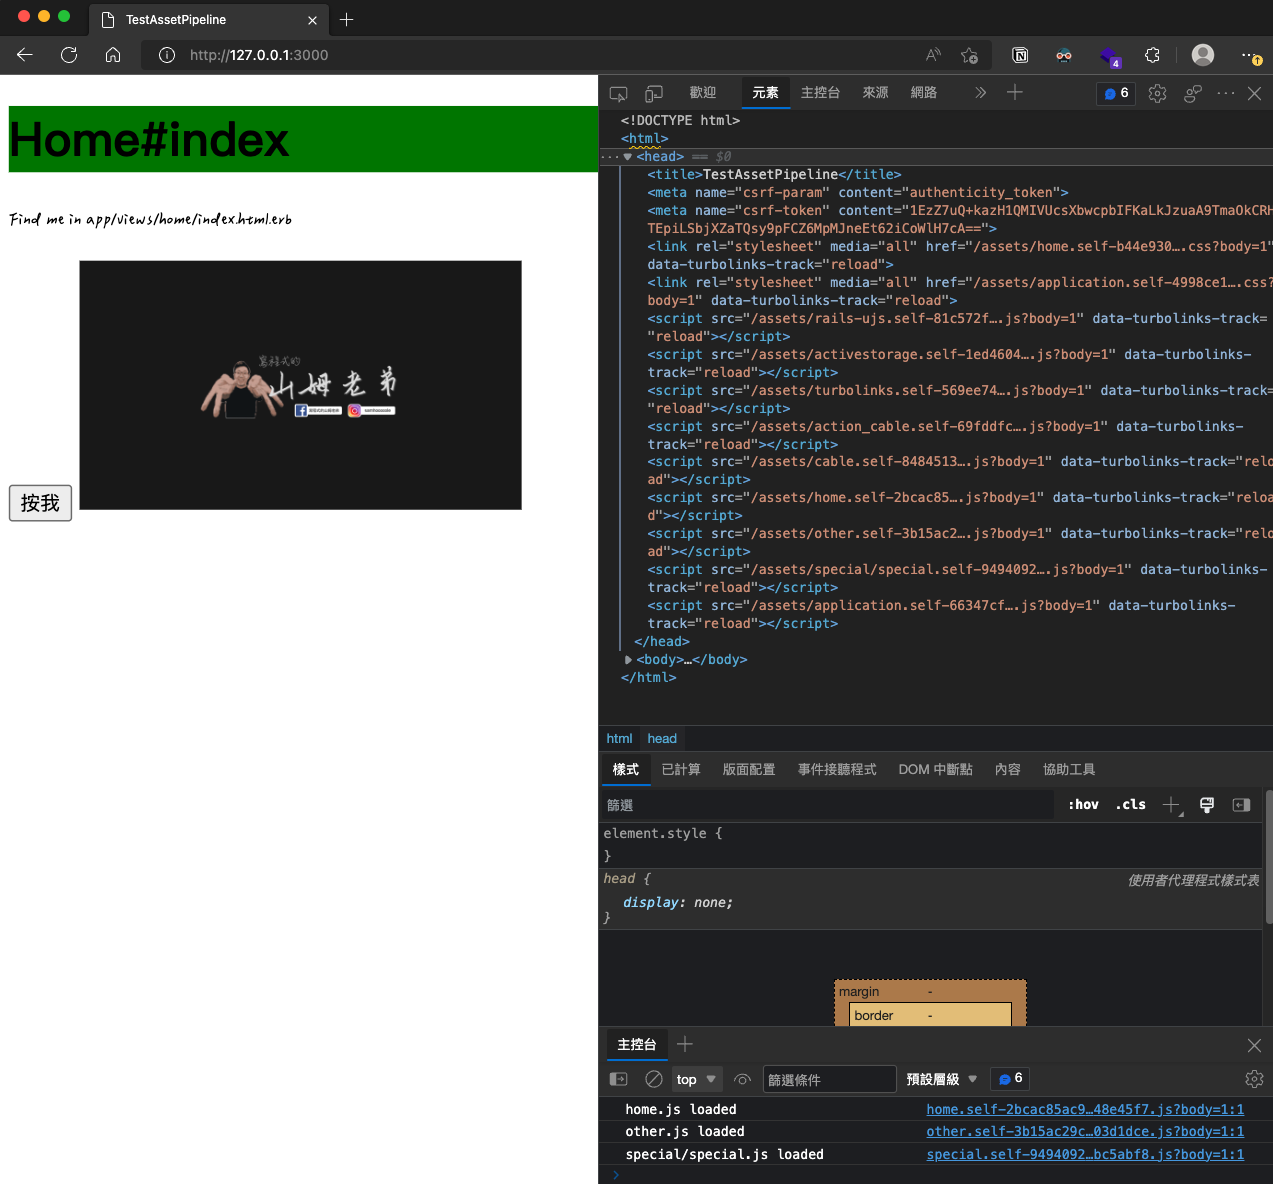Open the 6 issues badge in console toolbar

1010,1078
